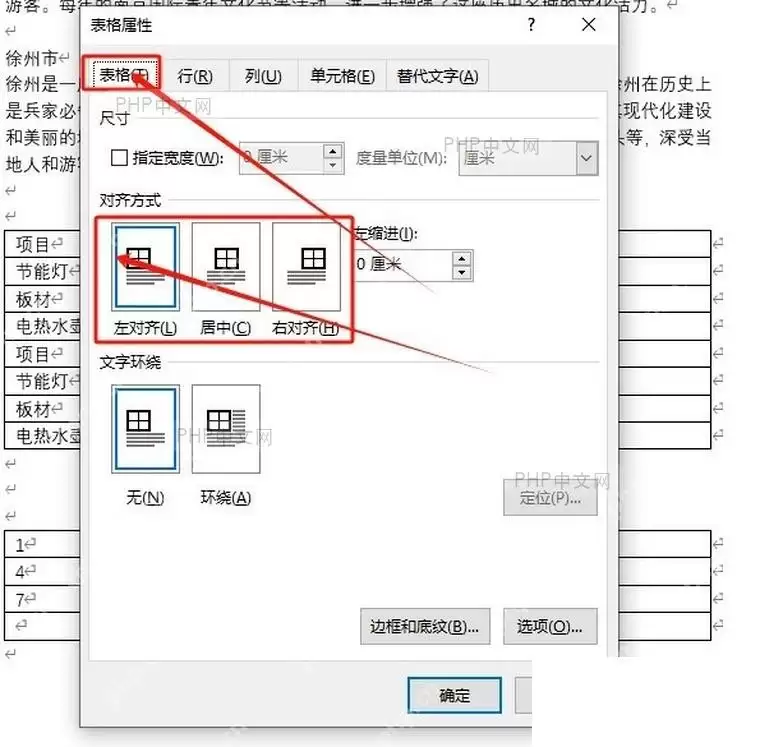Viewport: 760px width, 747px height.
Task: Select 环绕(A) text wrapping icon
Action: (x=226, y=429)
